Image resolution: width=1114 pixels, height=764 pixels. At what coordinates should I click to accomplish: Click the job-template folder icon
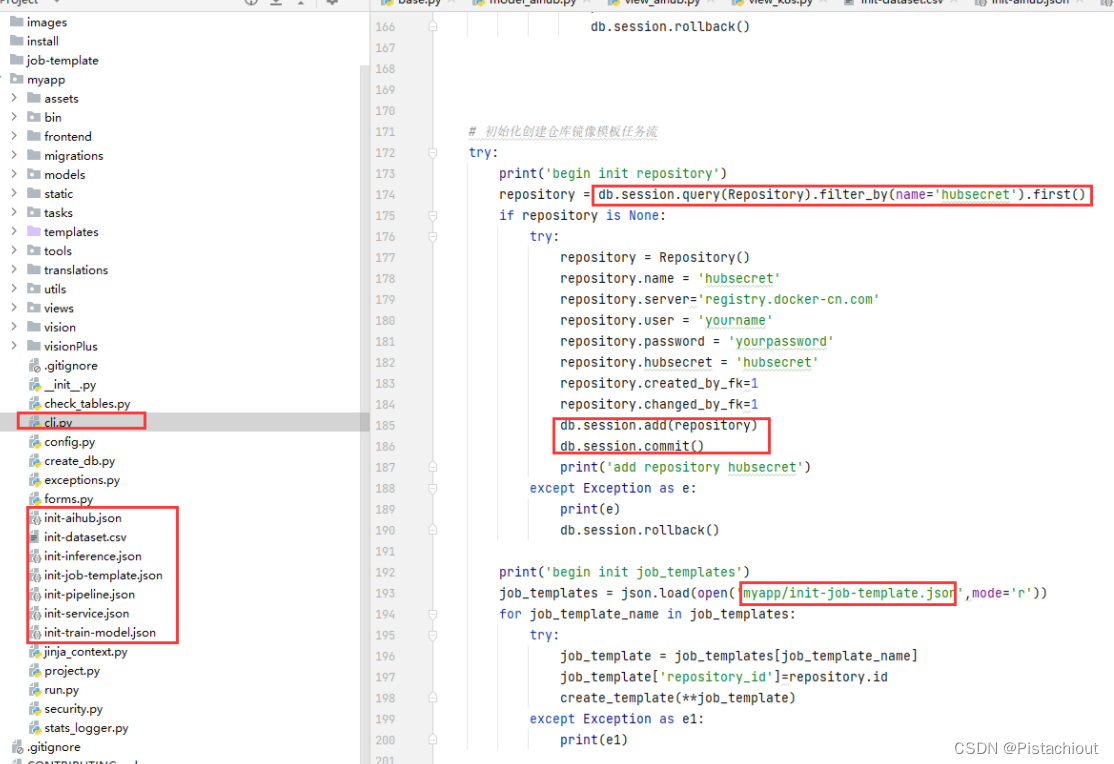pos(16,60)
